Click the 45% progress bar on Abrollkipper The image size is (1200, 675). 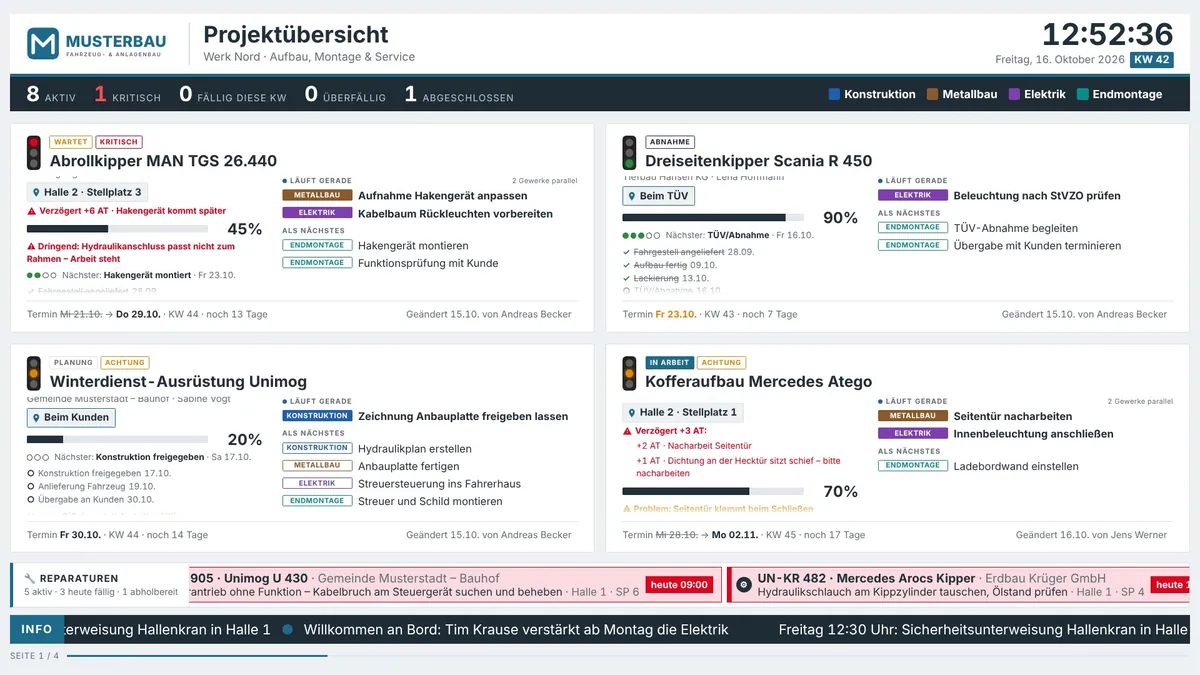click(117, 229)
